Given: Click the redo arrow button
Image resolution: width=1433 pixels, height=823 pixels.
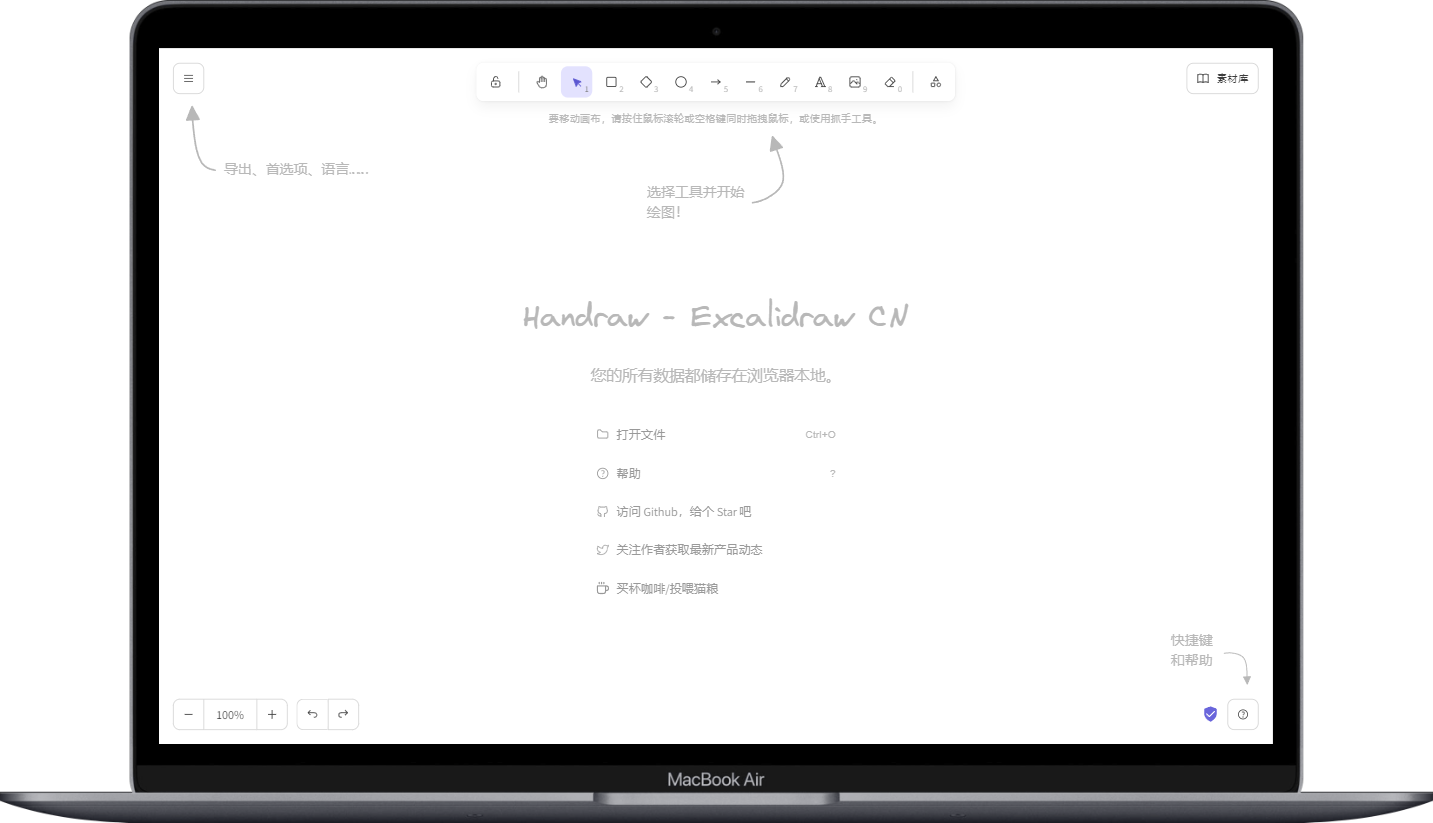Looking at the screenshot, I should 343,714.
